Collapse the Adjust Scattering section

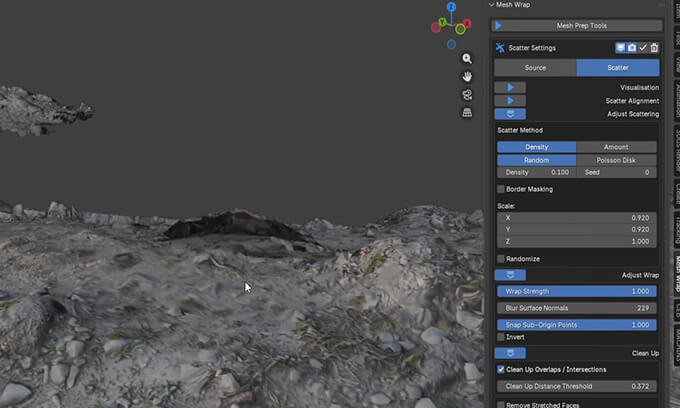pyautogui.click(x=510, y=114)
